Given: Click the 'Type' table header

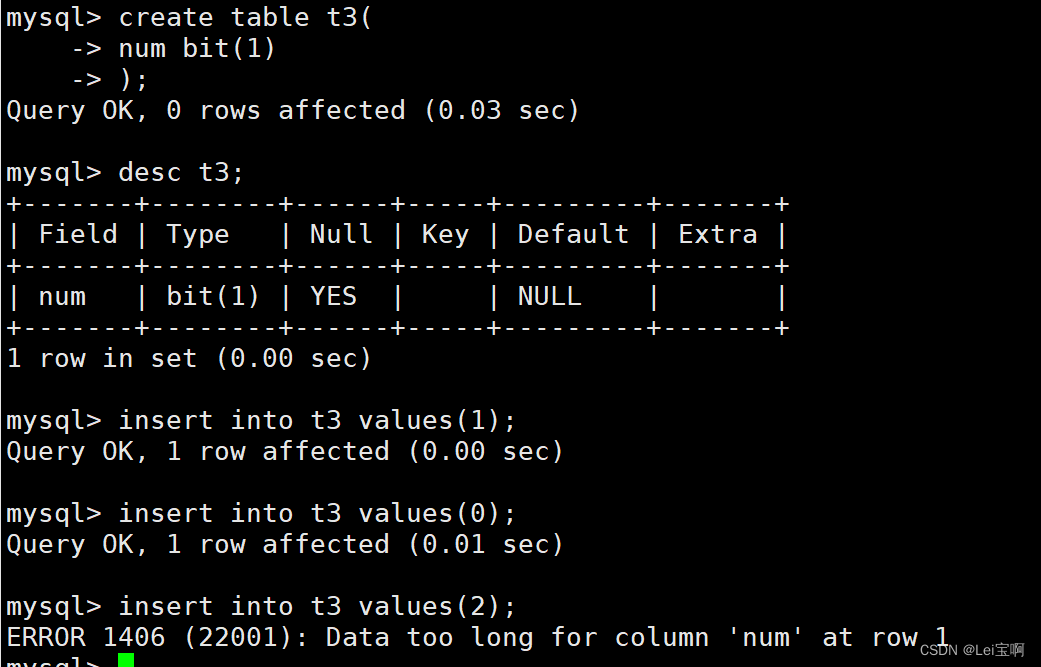Looking at the screenshot, I should tap(198, 234).
